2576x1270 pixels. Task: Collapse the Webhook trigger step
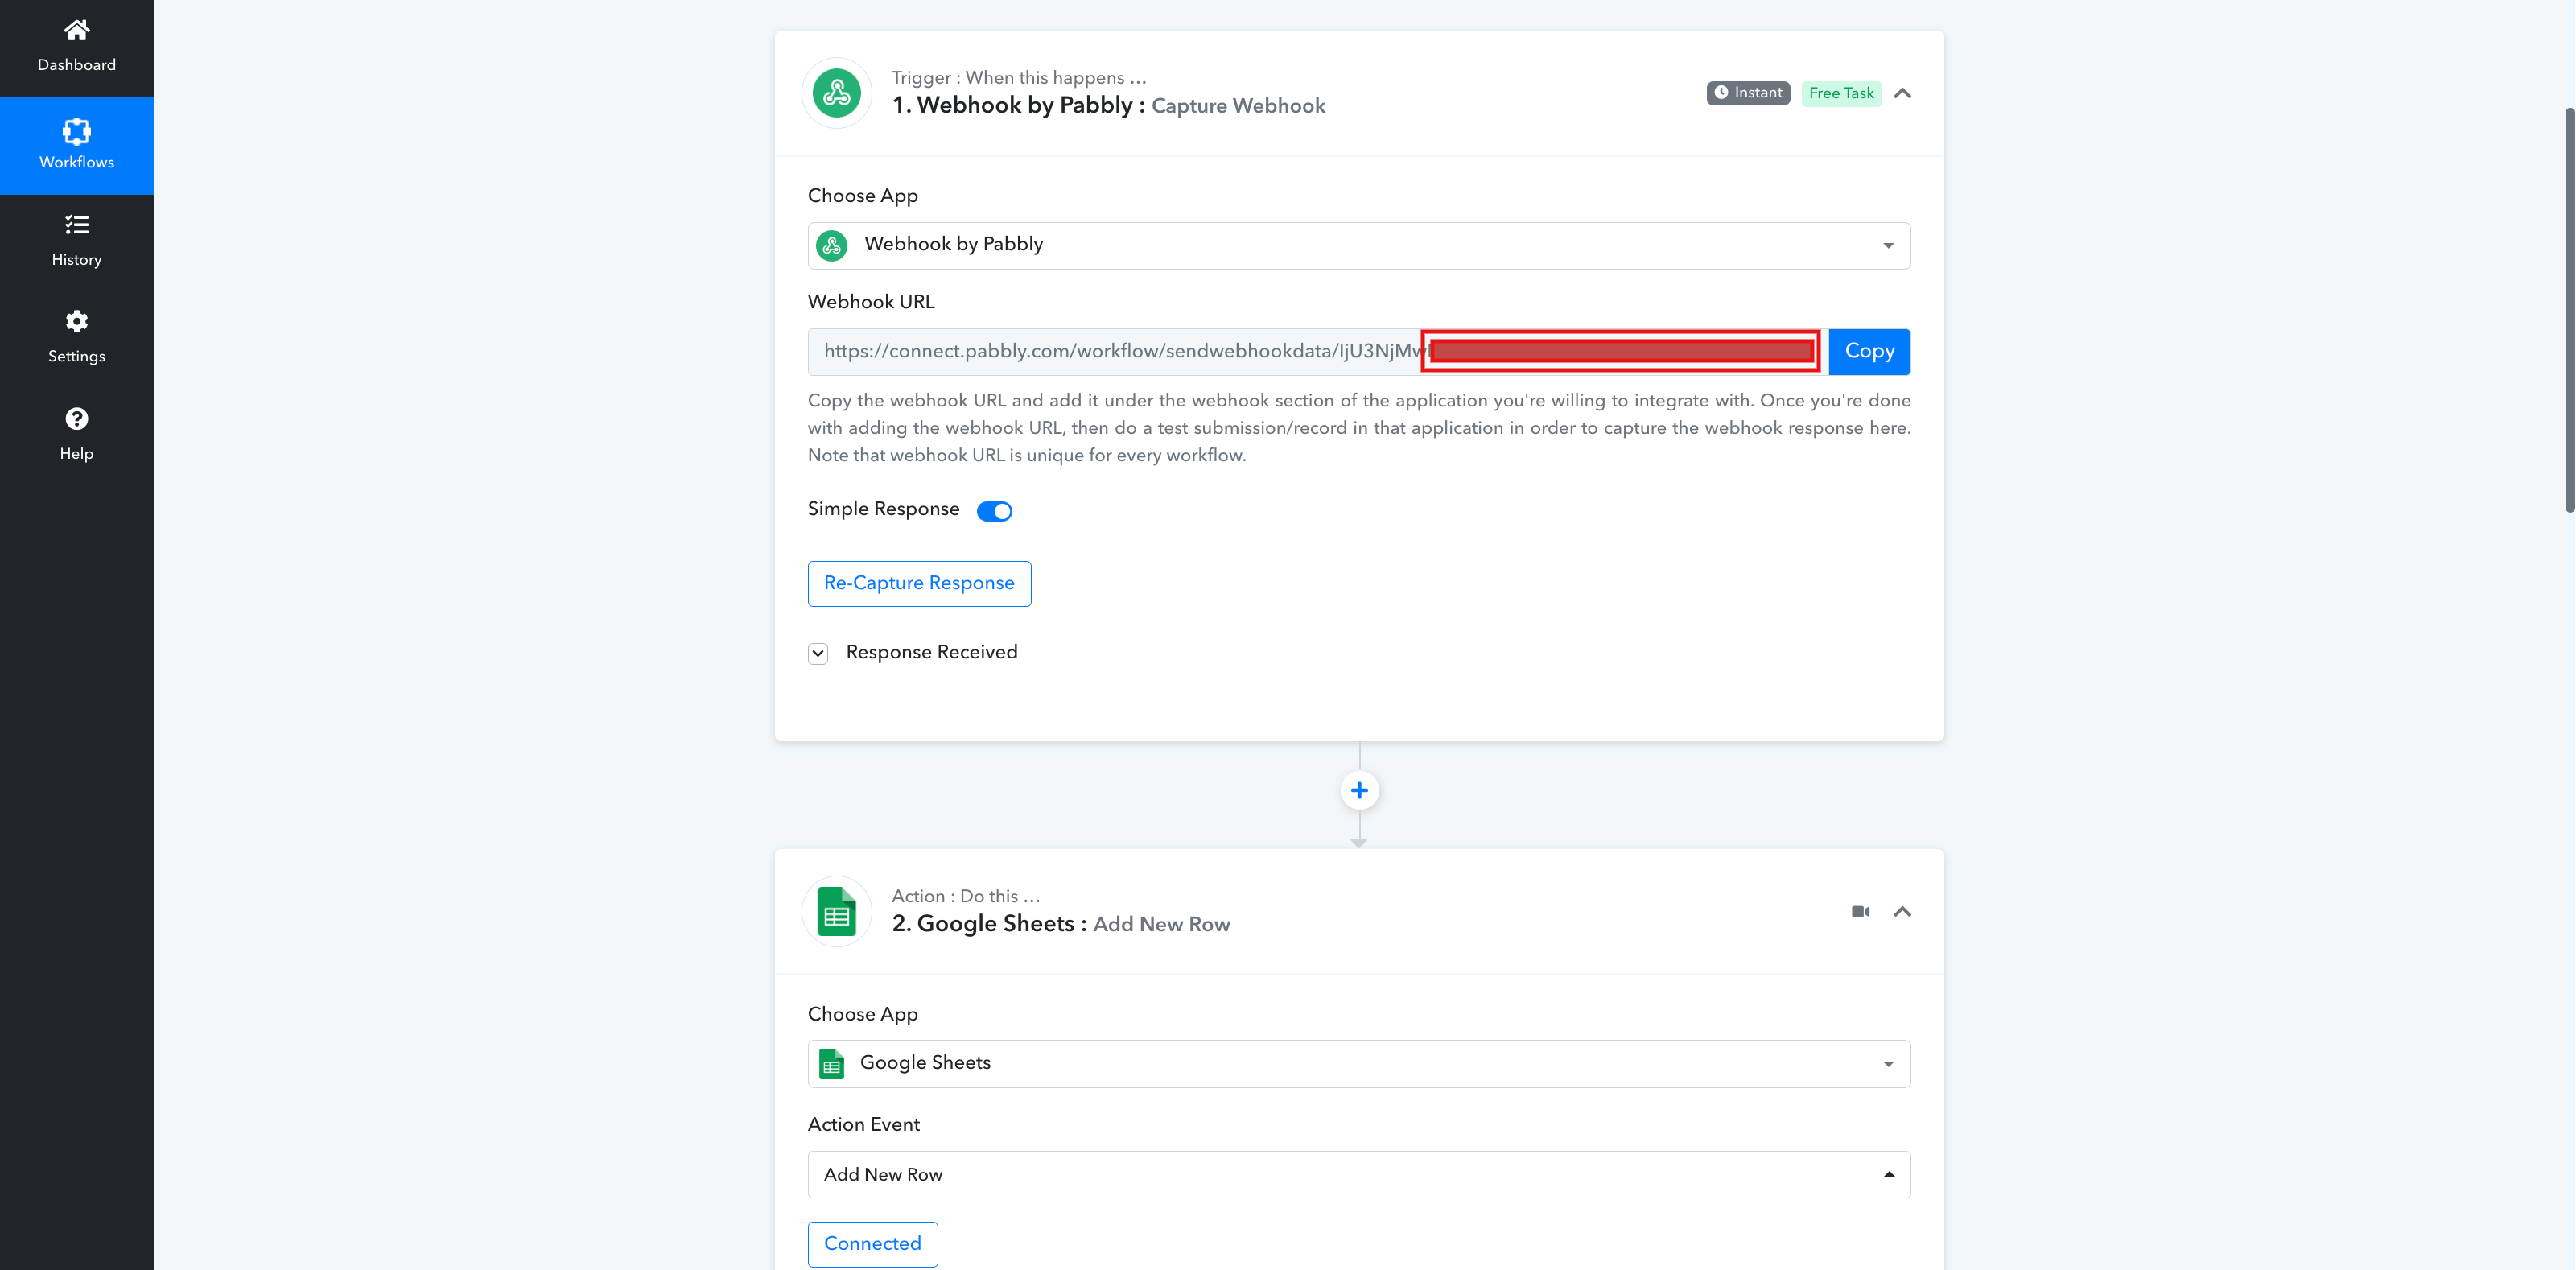1902,93
